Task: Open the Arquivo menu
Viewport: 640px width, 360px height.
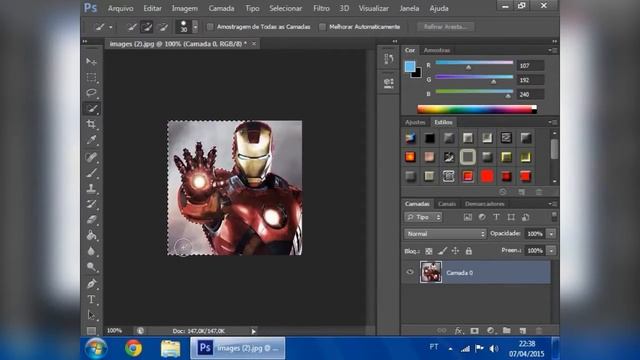Action: (120, 8)
